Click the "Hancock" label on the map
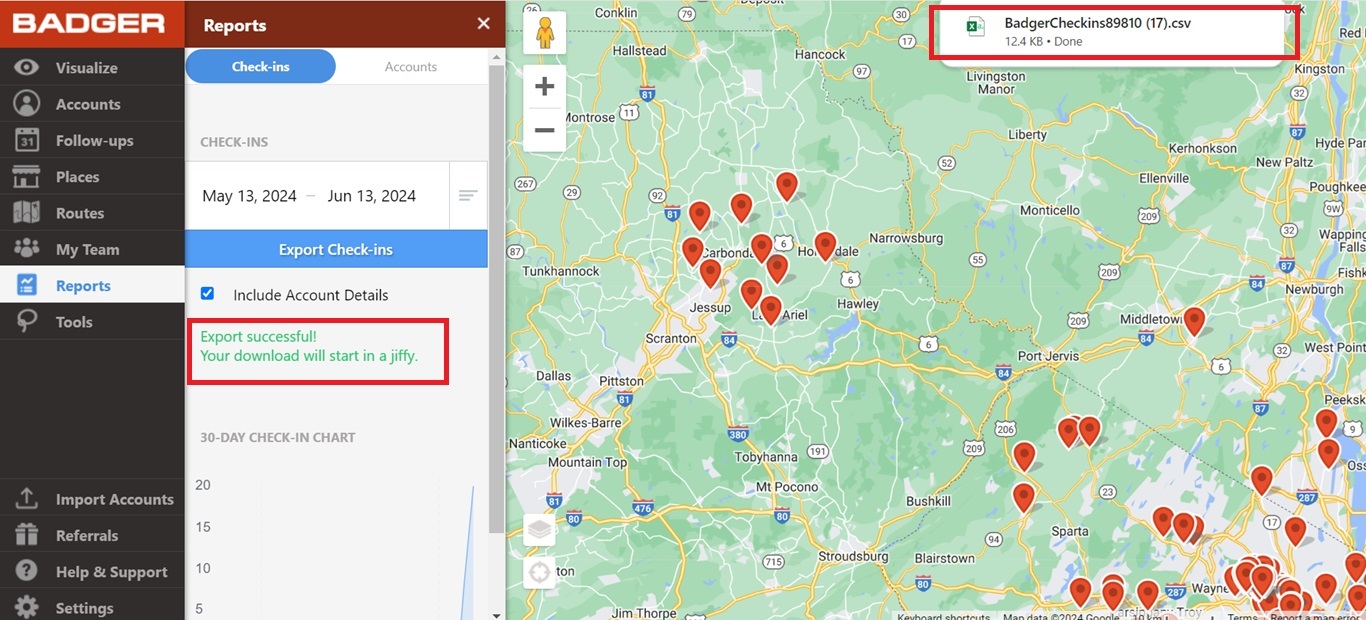The height and width of the screenshot is (620, 1366). point(821,54)
